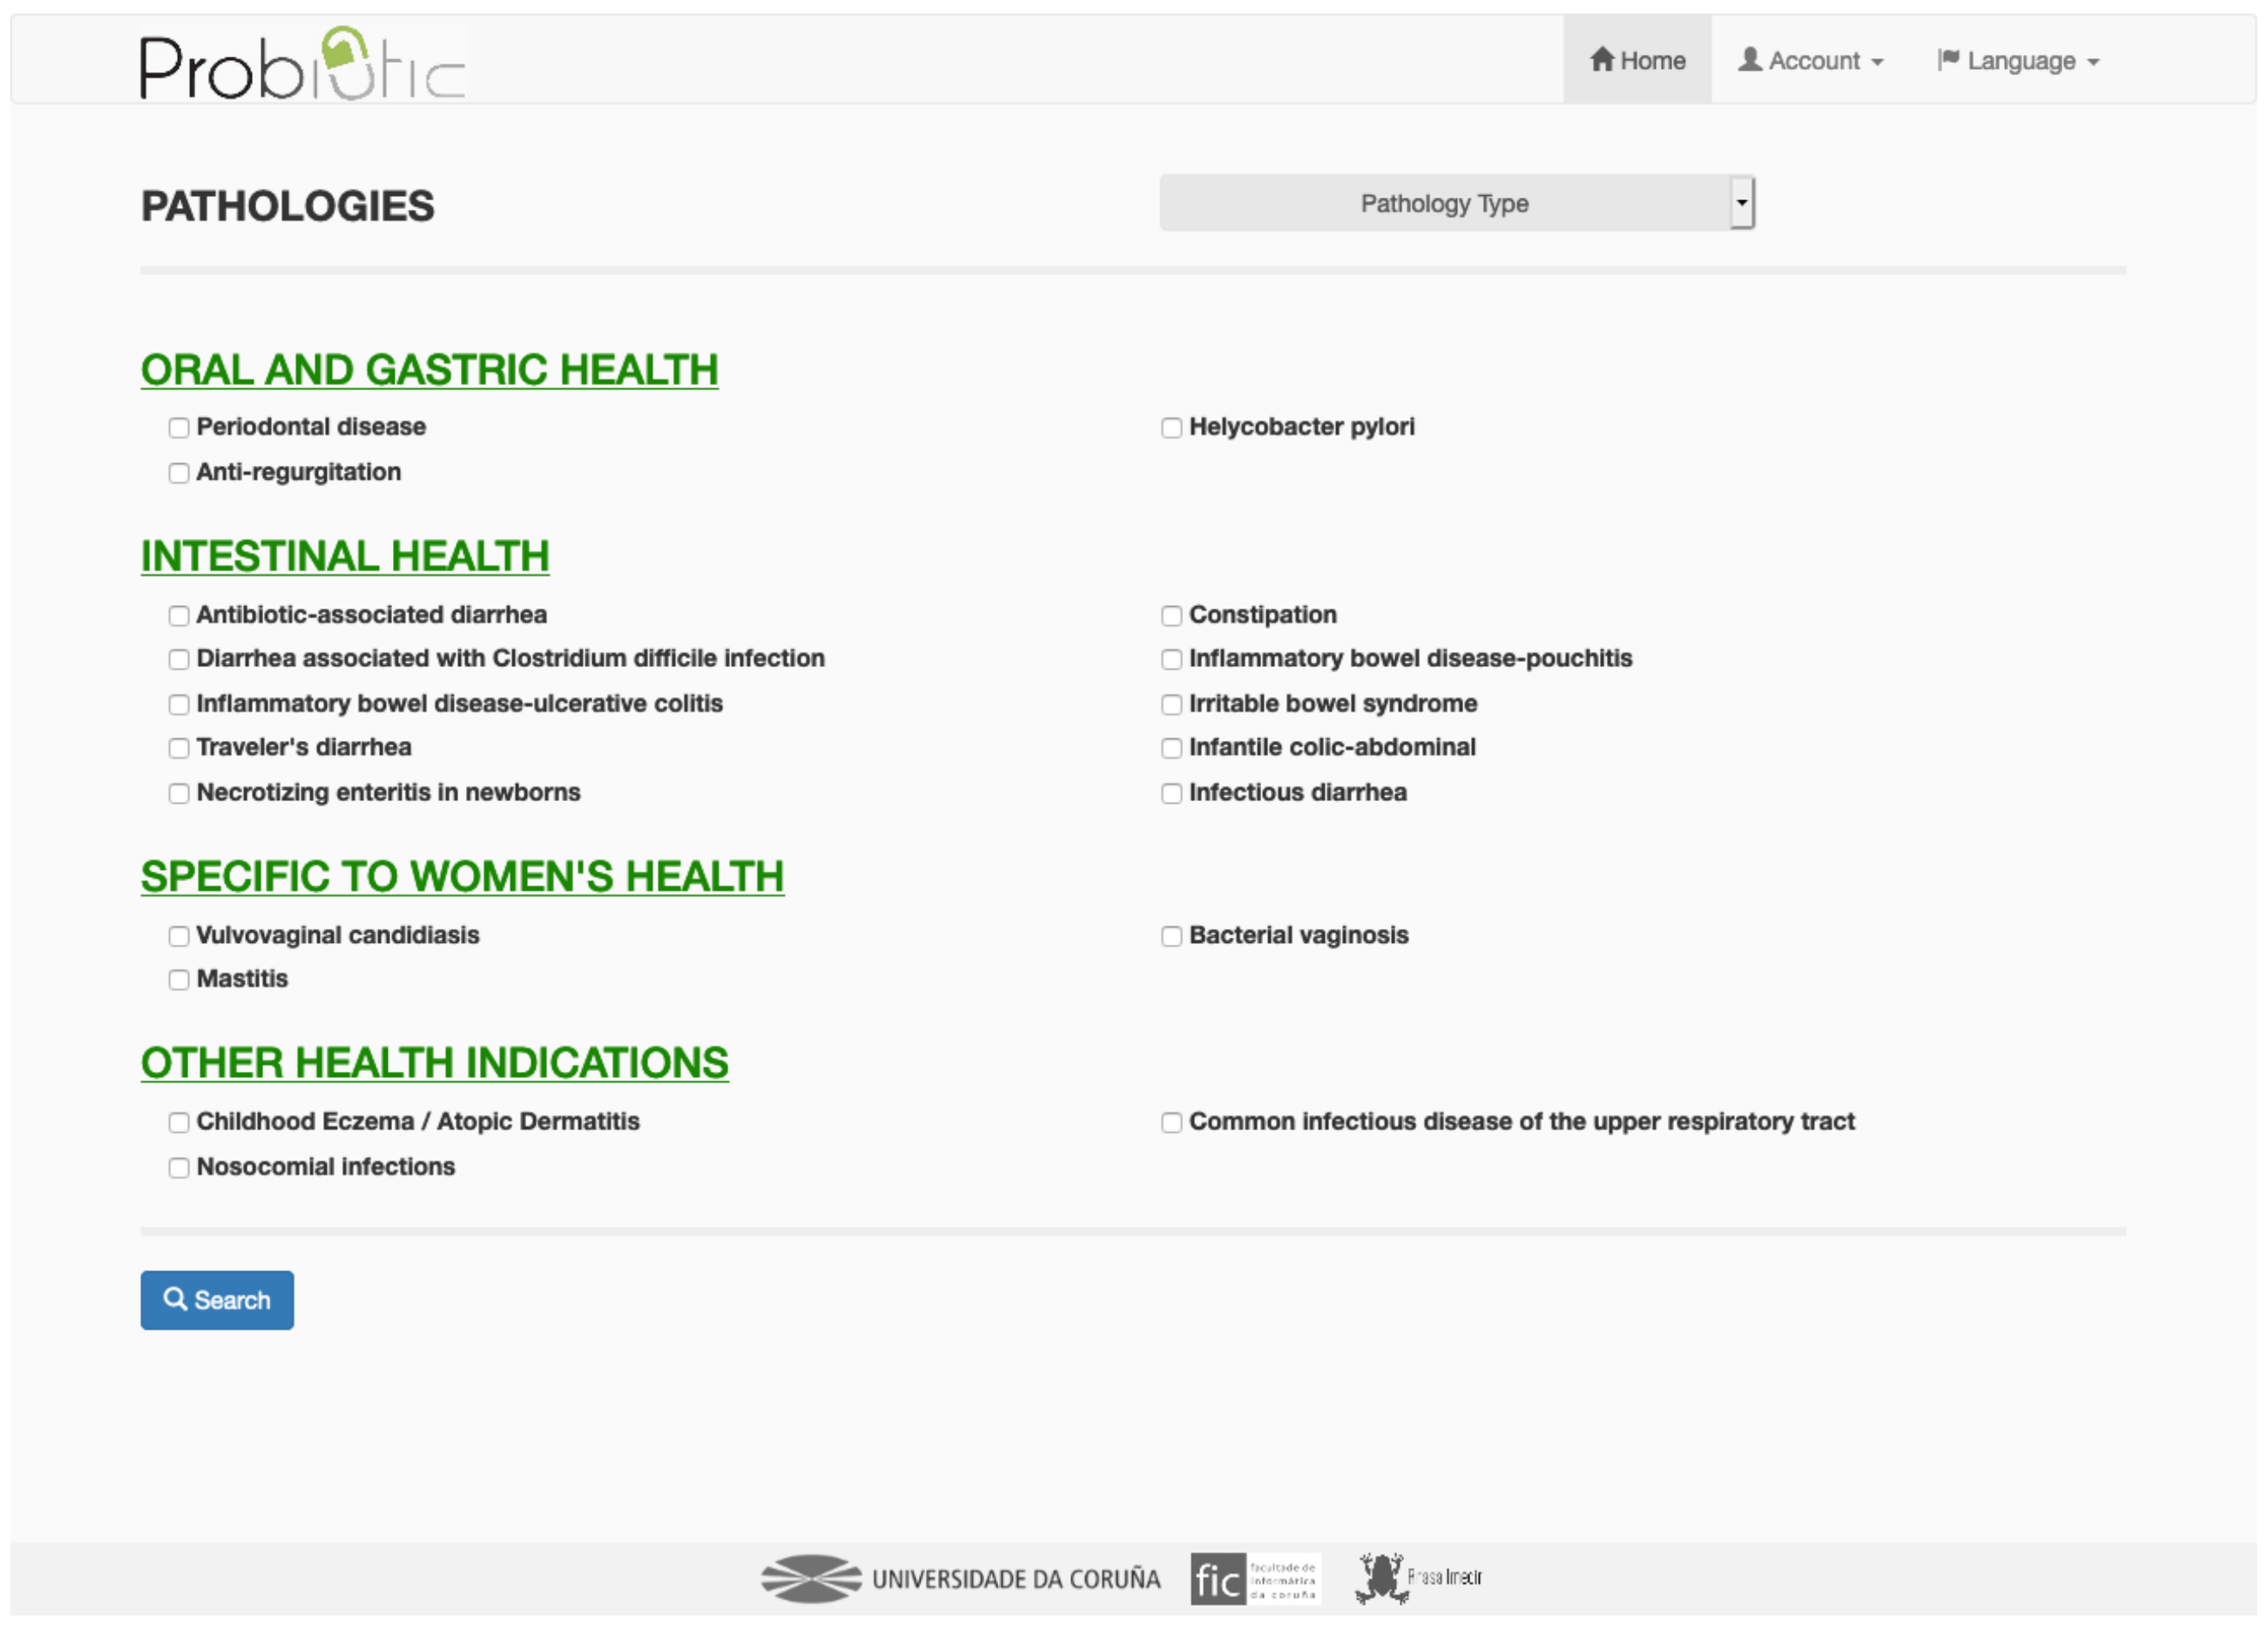
Task: Click the Account user icon
Action: coord(1749,60)
